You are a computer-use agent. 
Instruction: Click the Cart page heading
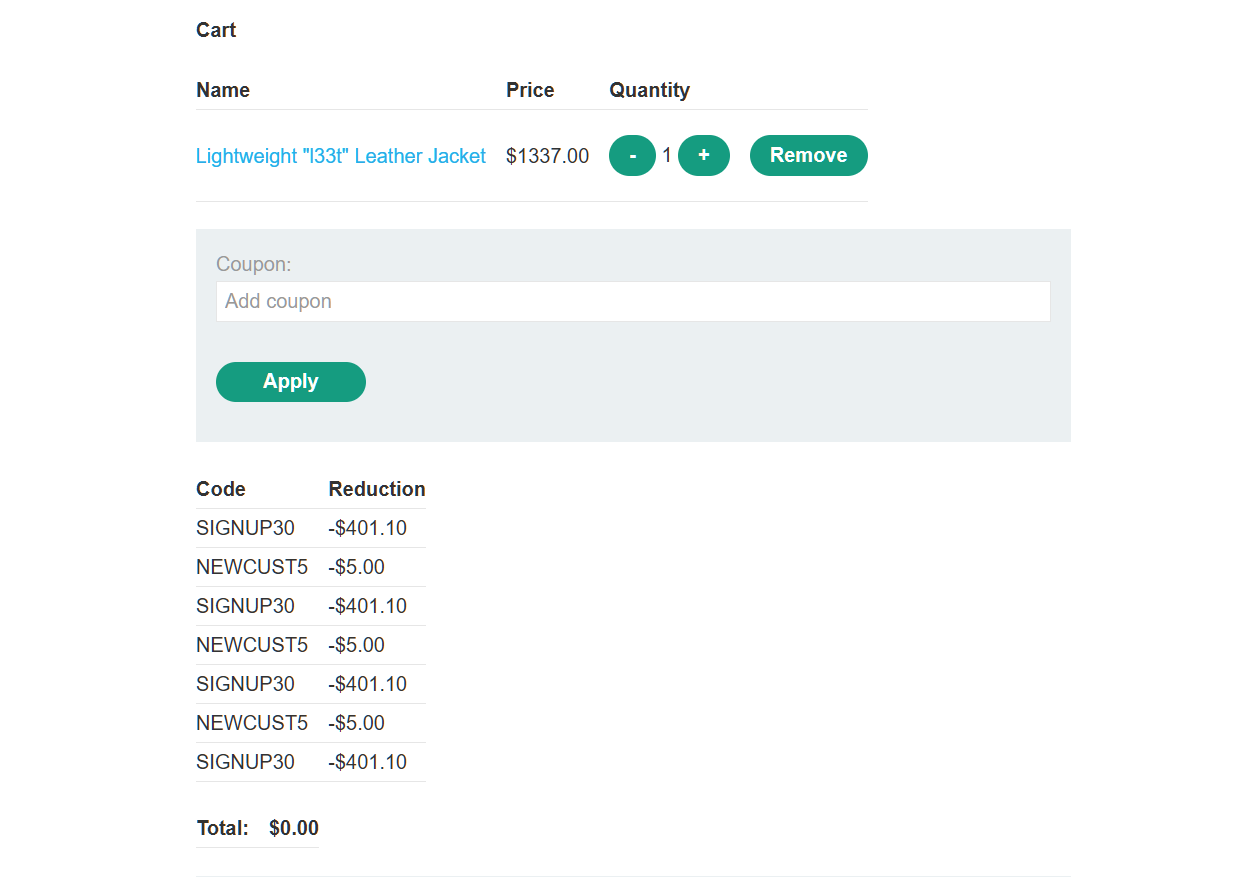click(x=216, y=30)
